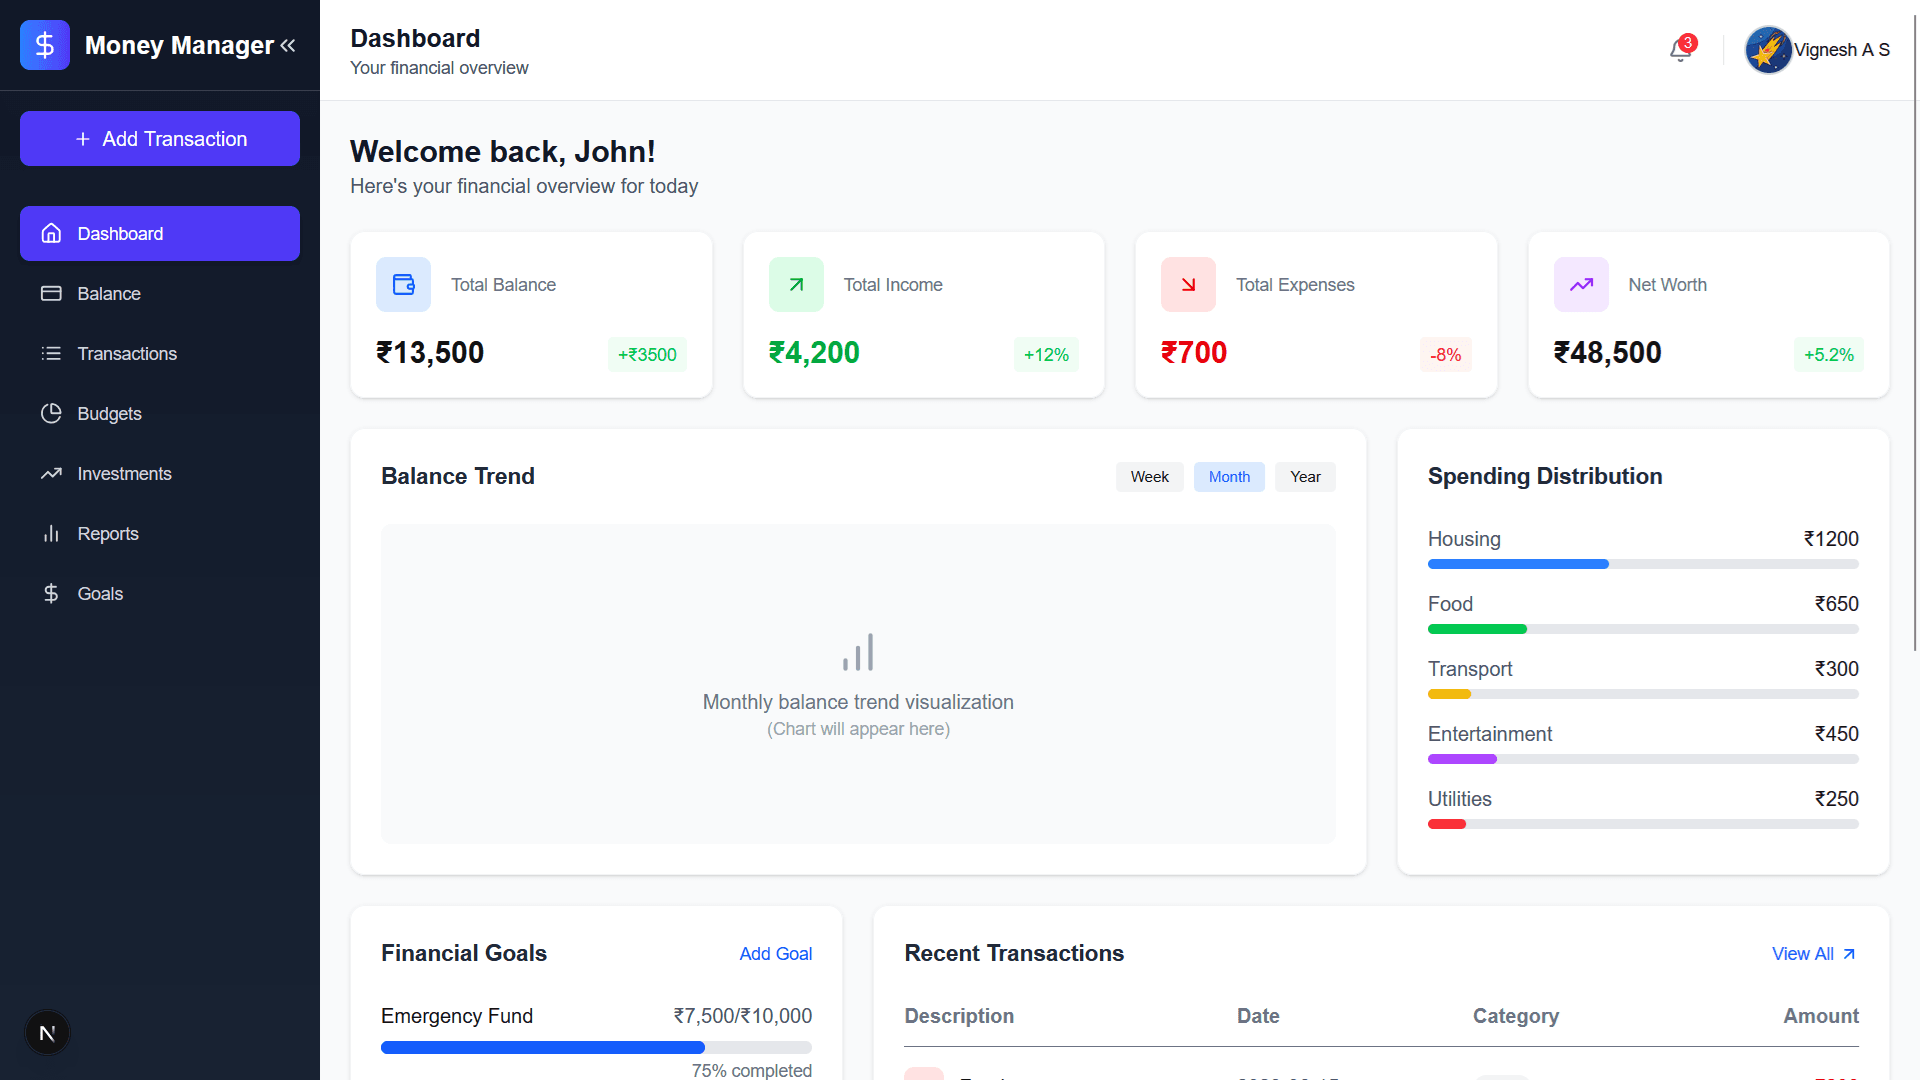Image resolution: width=1920 pixels, height=1080 pixels.
Task: Click the Reports bar chart icon
Action: [x=52, y=533]
